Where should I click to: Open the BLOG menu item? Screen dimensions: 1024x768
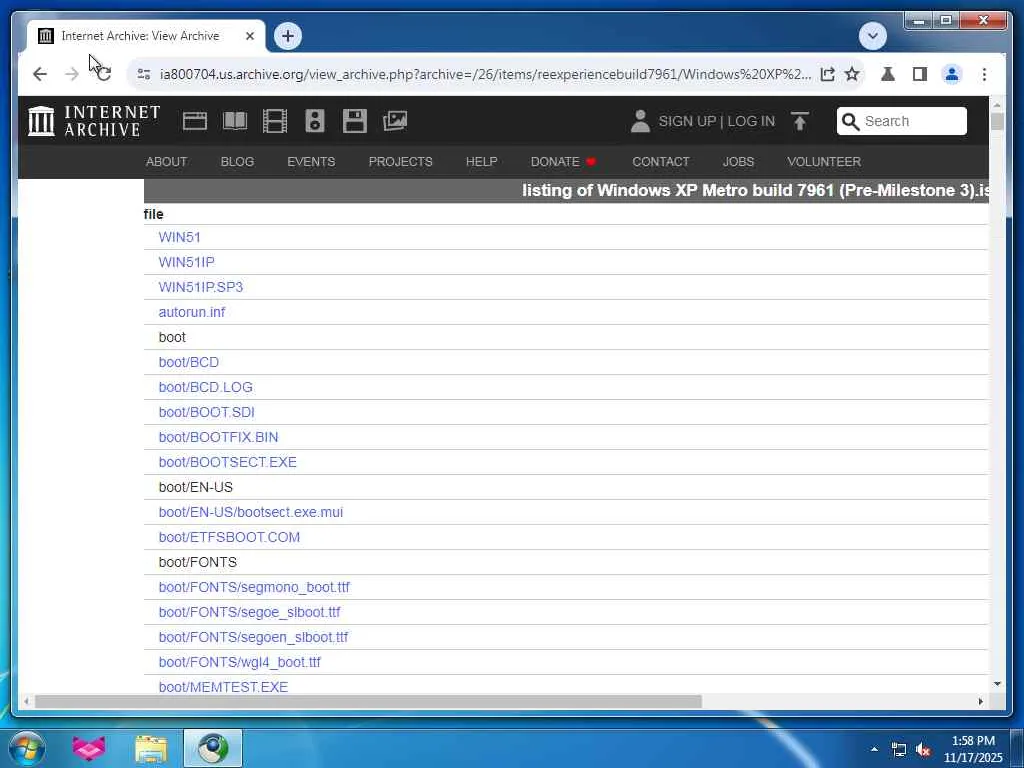point(237,161)
